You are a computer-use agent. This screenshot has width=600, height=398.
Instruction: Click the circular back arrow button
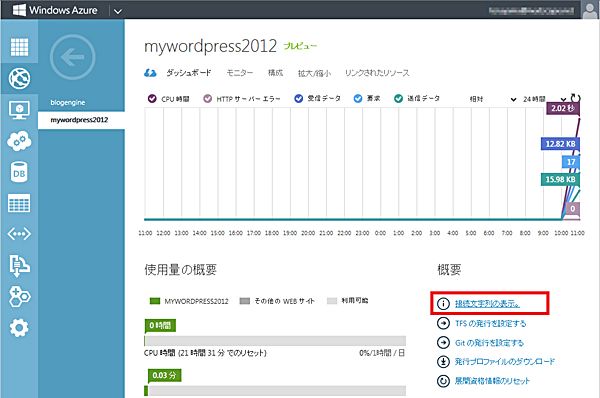click(x=72, y=57)
